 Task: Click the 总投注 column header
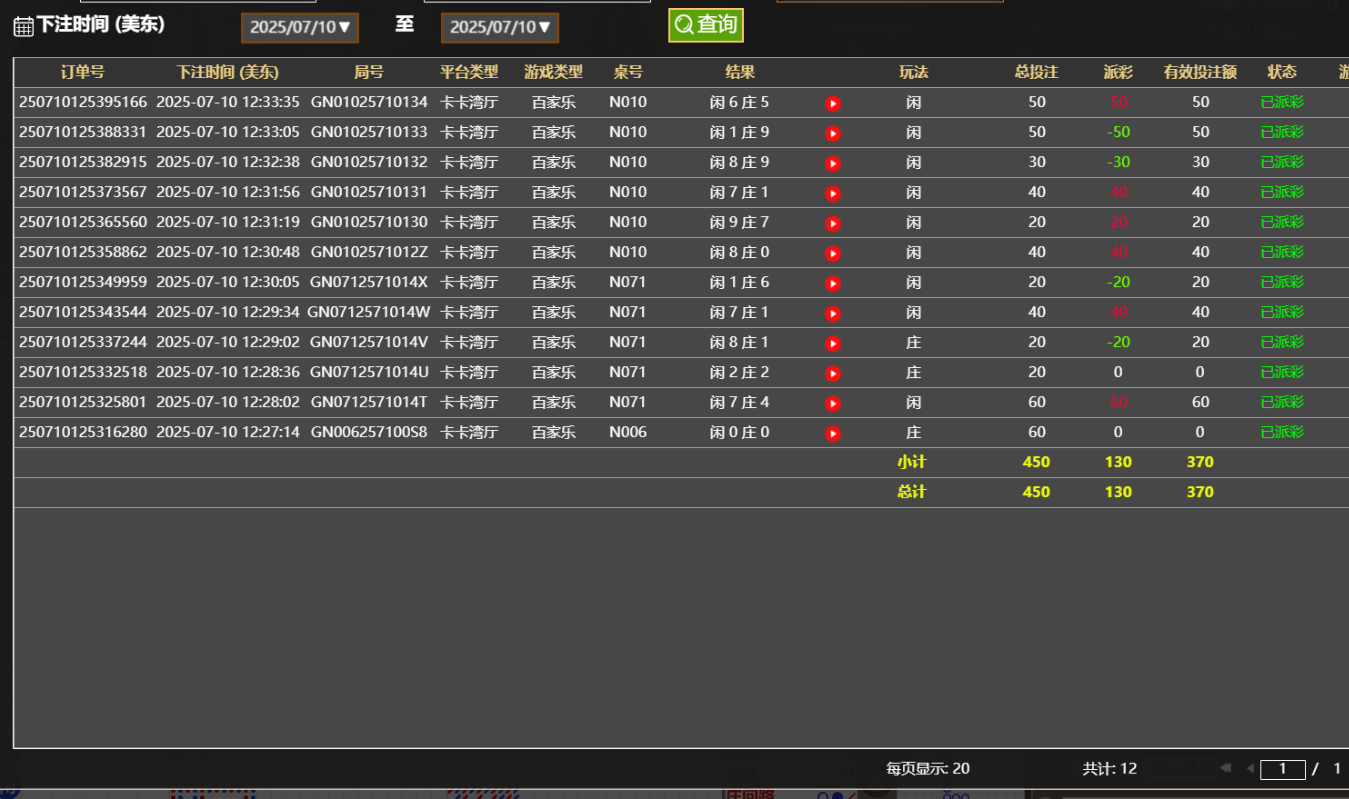pyautogui.click(x=1036, y=72)
